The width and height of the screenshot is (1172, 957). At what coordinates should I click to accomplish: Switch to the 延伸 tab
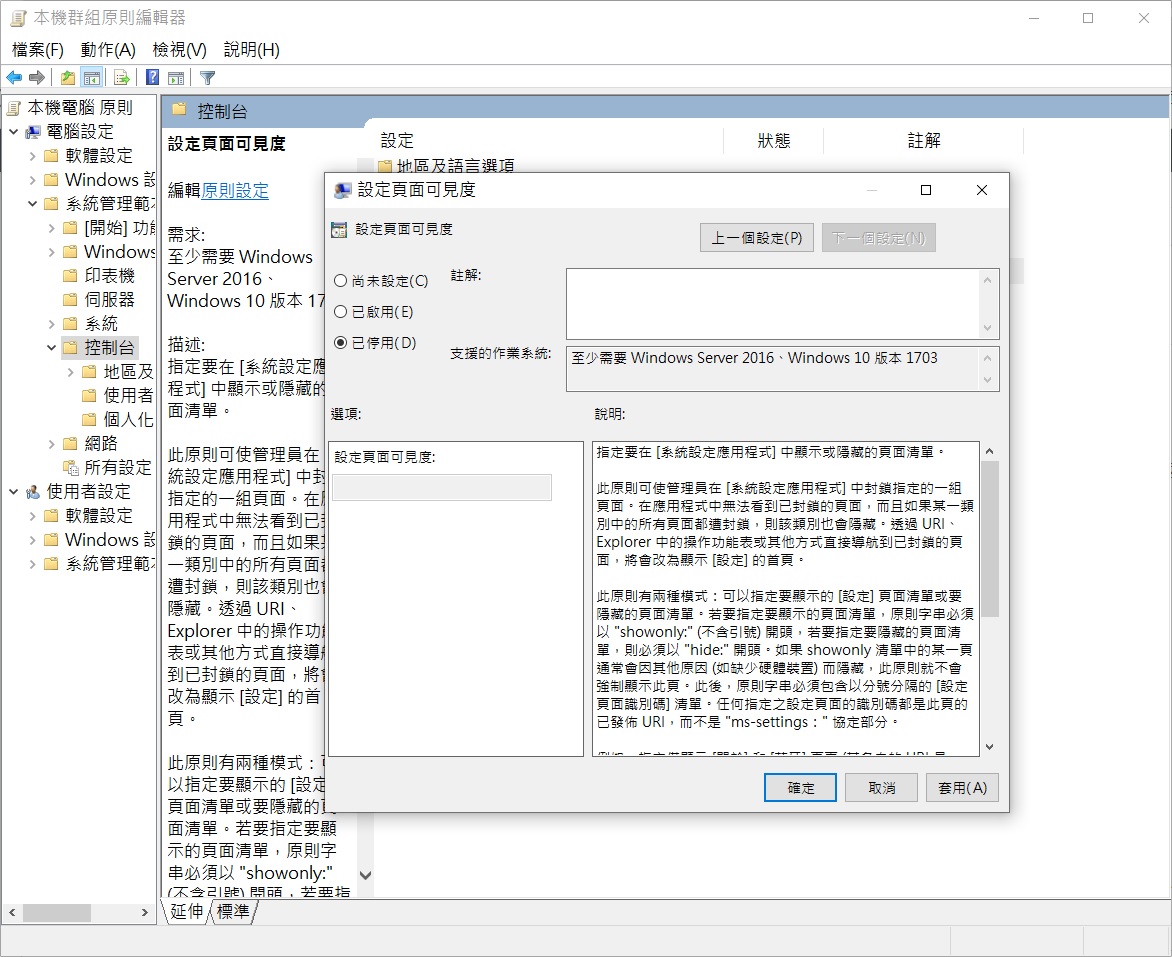(x=185, y=911)
